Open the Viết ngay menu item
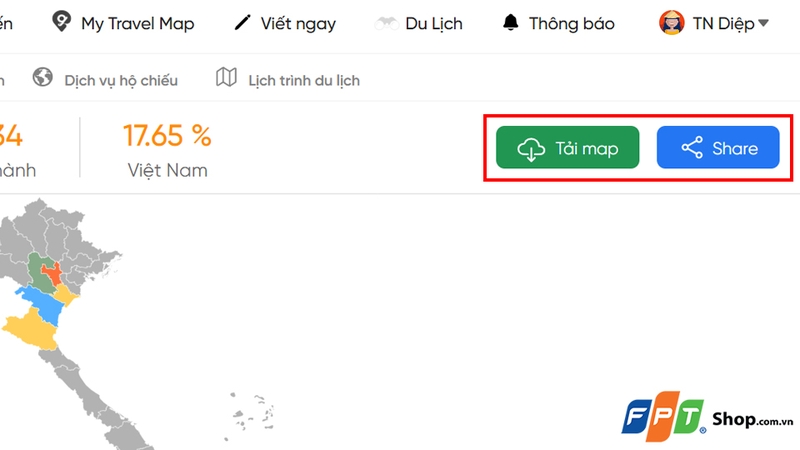The height and width of the screenshot is (450, 800). click(x=298, y=23)
